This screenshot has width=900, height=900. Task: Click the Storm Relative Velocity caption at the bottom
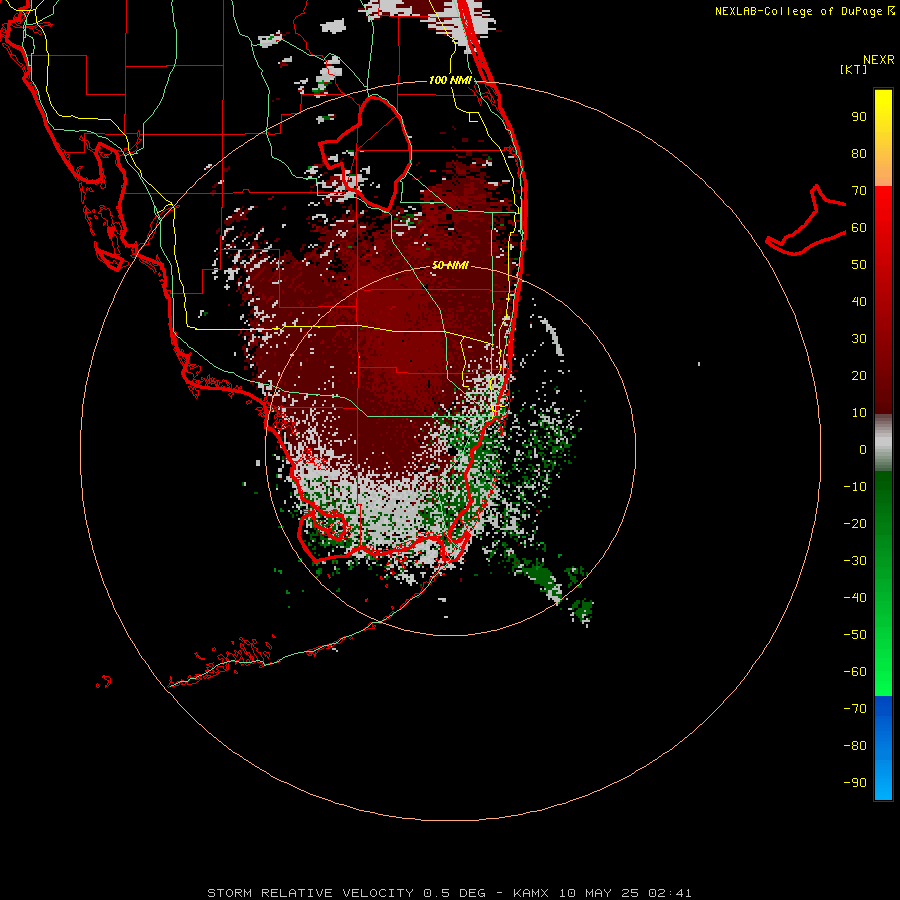coord(449,893)
